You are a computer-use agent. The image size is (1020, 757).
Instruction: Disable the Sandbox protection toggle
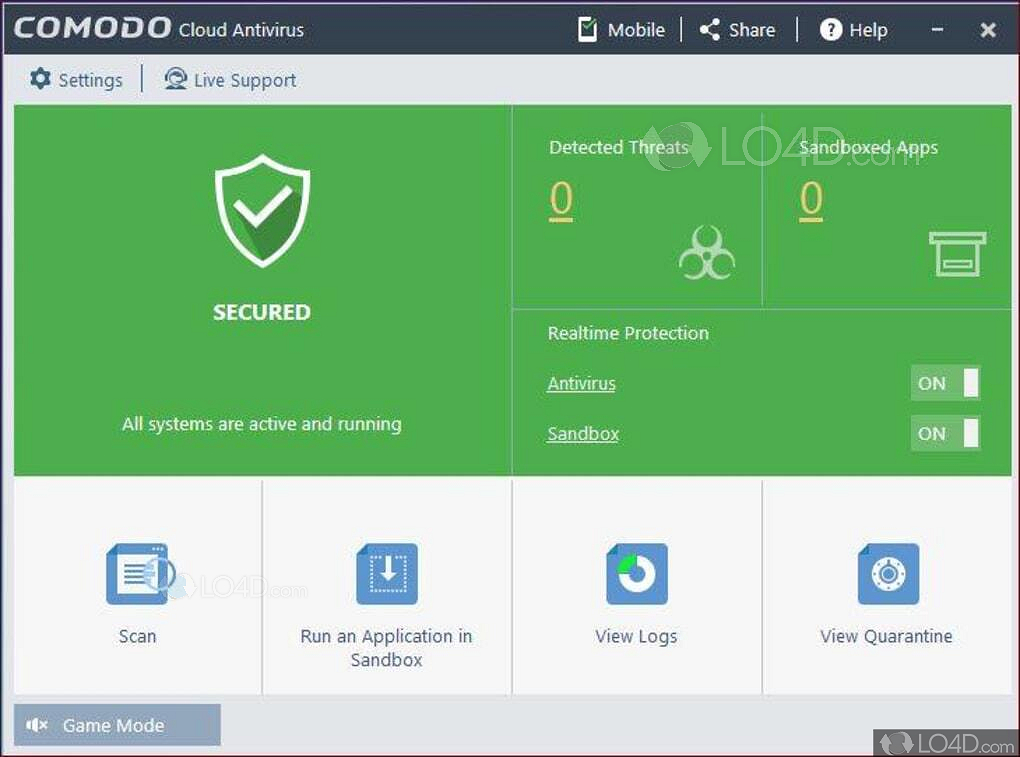(x=945, y=433)
